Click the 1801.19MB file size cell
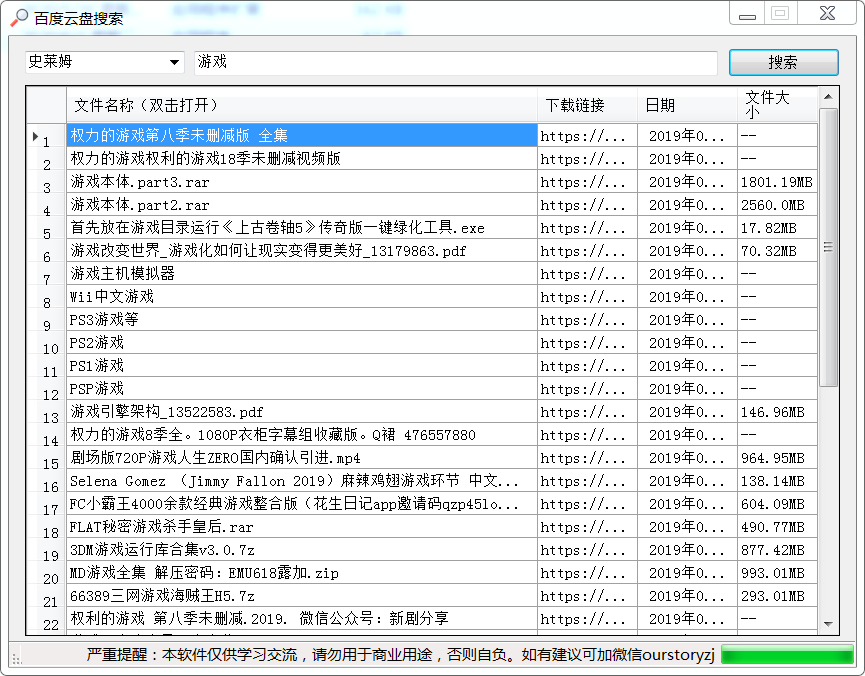The image size is (865, 676). click(x=777, y=182)
